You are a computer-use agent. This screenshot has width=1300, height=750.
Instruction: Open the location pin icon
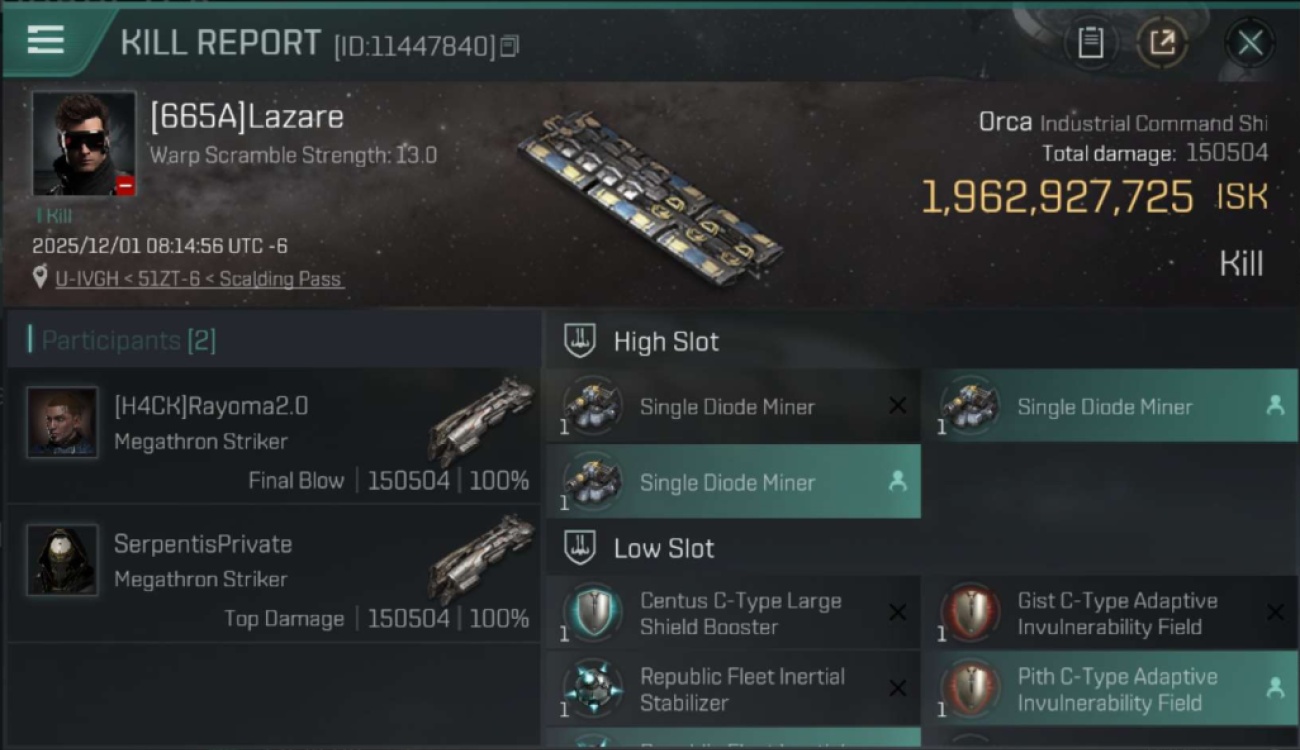click(x=40, y=277)
